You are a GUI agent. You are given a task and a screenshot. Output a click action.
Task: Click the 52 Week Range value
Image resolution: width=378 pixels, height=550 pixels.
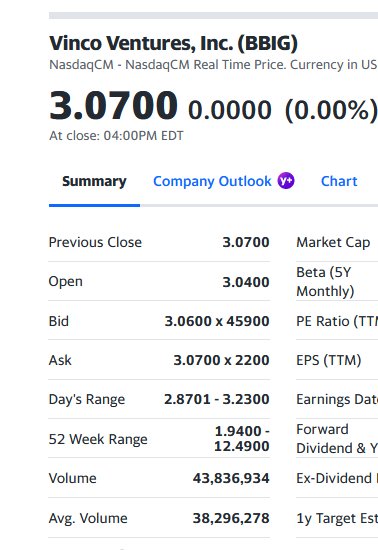[x=242, y=438]
